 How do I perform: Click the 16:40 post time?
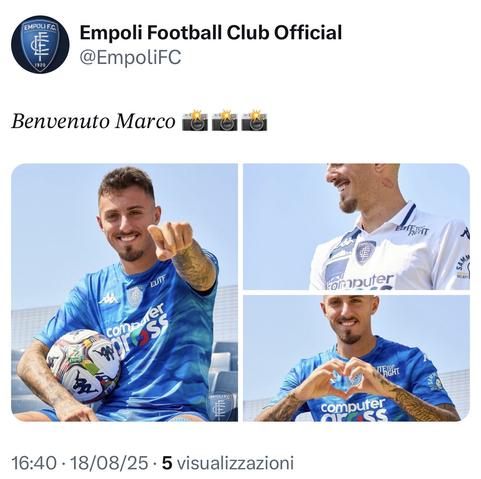click(34, 463)
